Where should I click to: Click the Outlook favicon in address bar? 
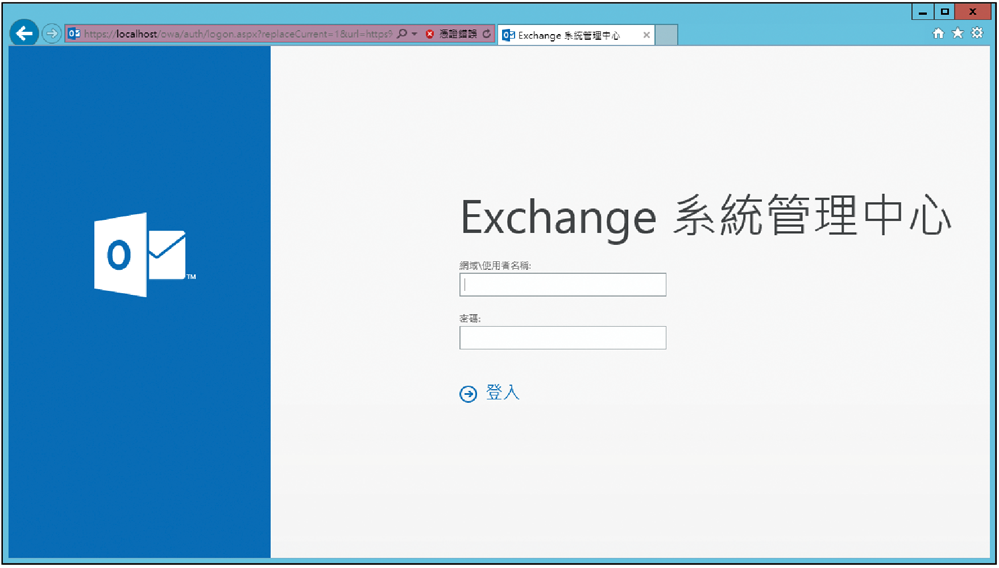click(x=75, y=34)
